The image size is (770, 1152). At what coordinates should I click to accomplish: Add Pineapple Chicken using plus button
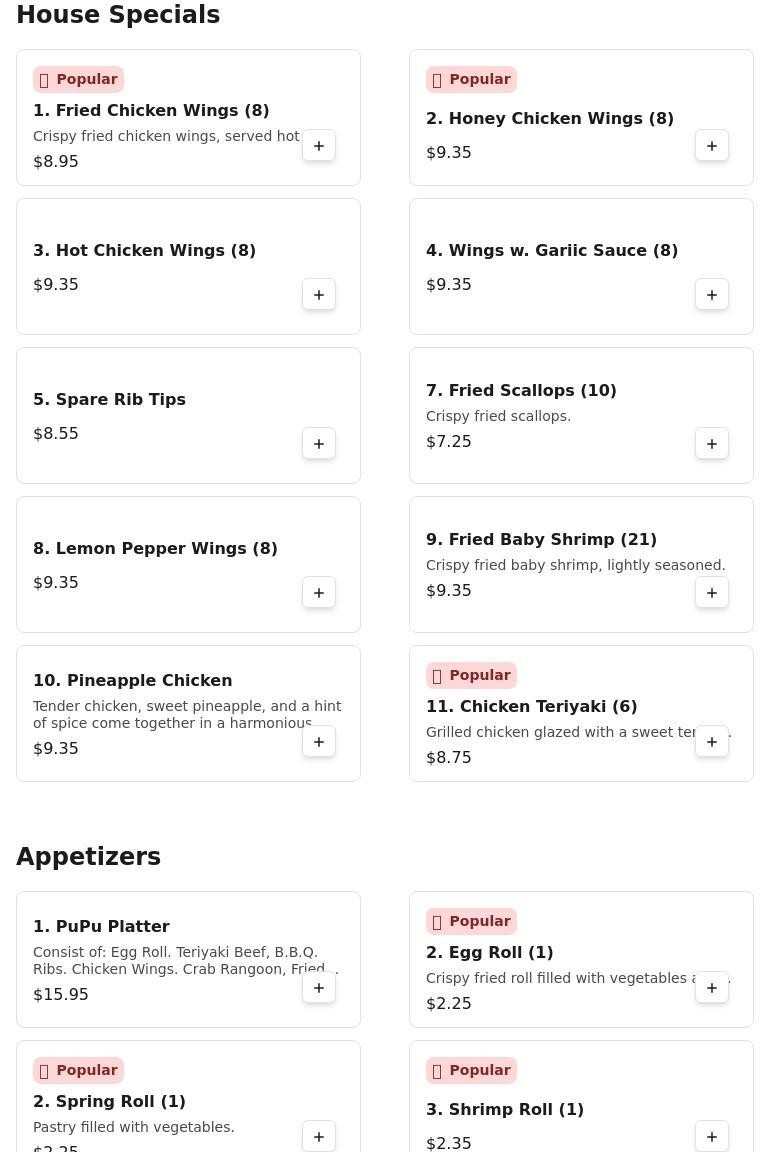pyautogui.click(x=319, y=742)
